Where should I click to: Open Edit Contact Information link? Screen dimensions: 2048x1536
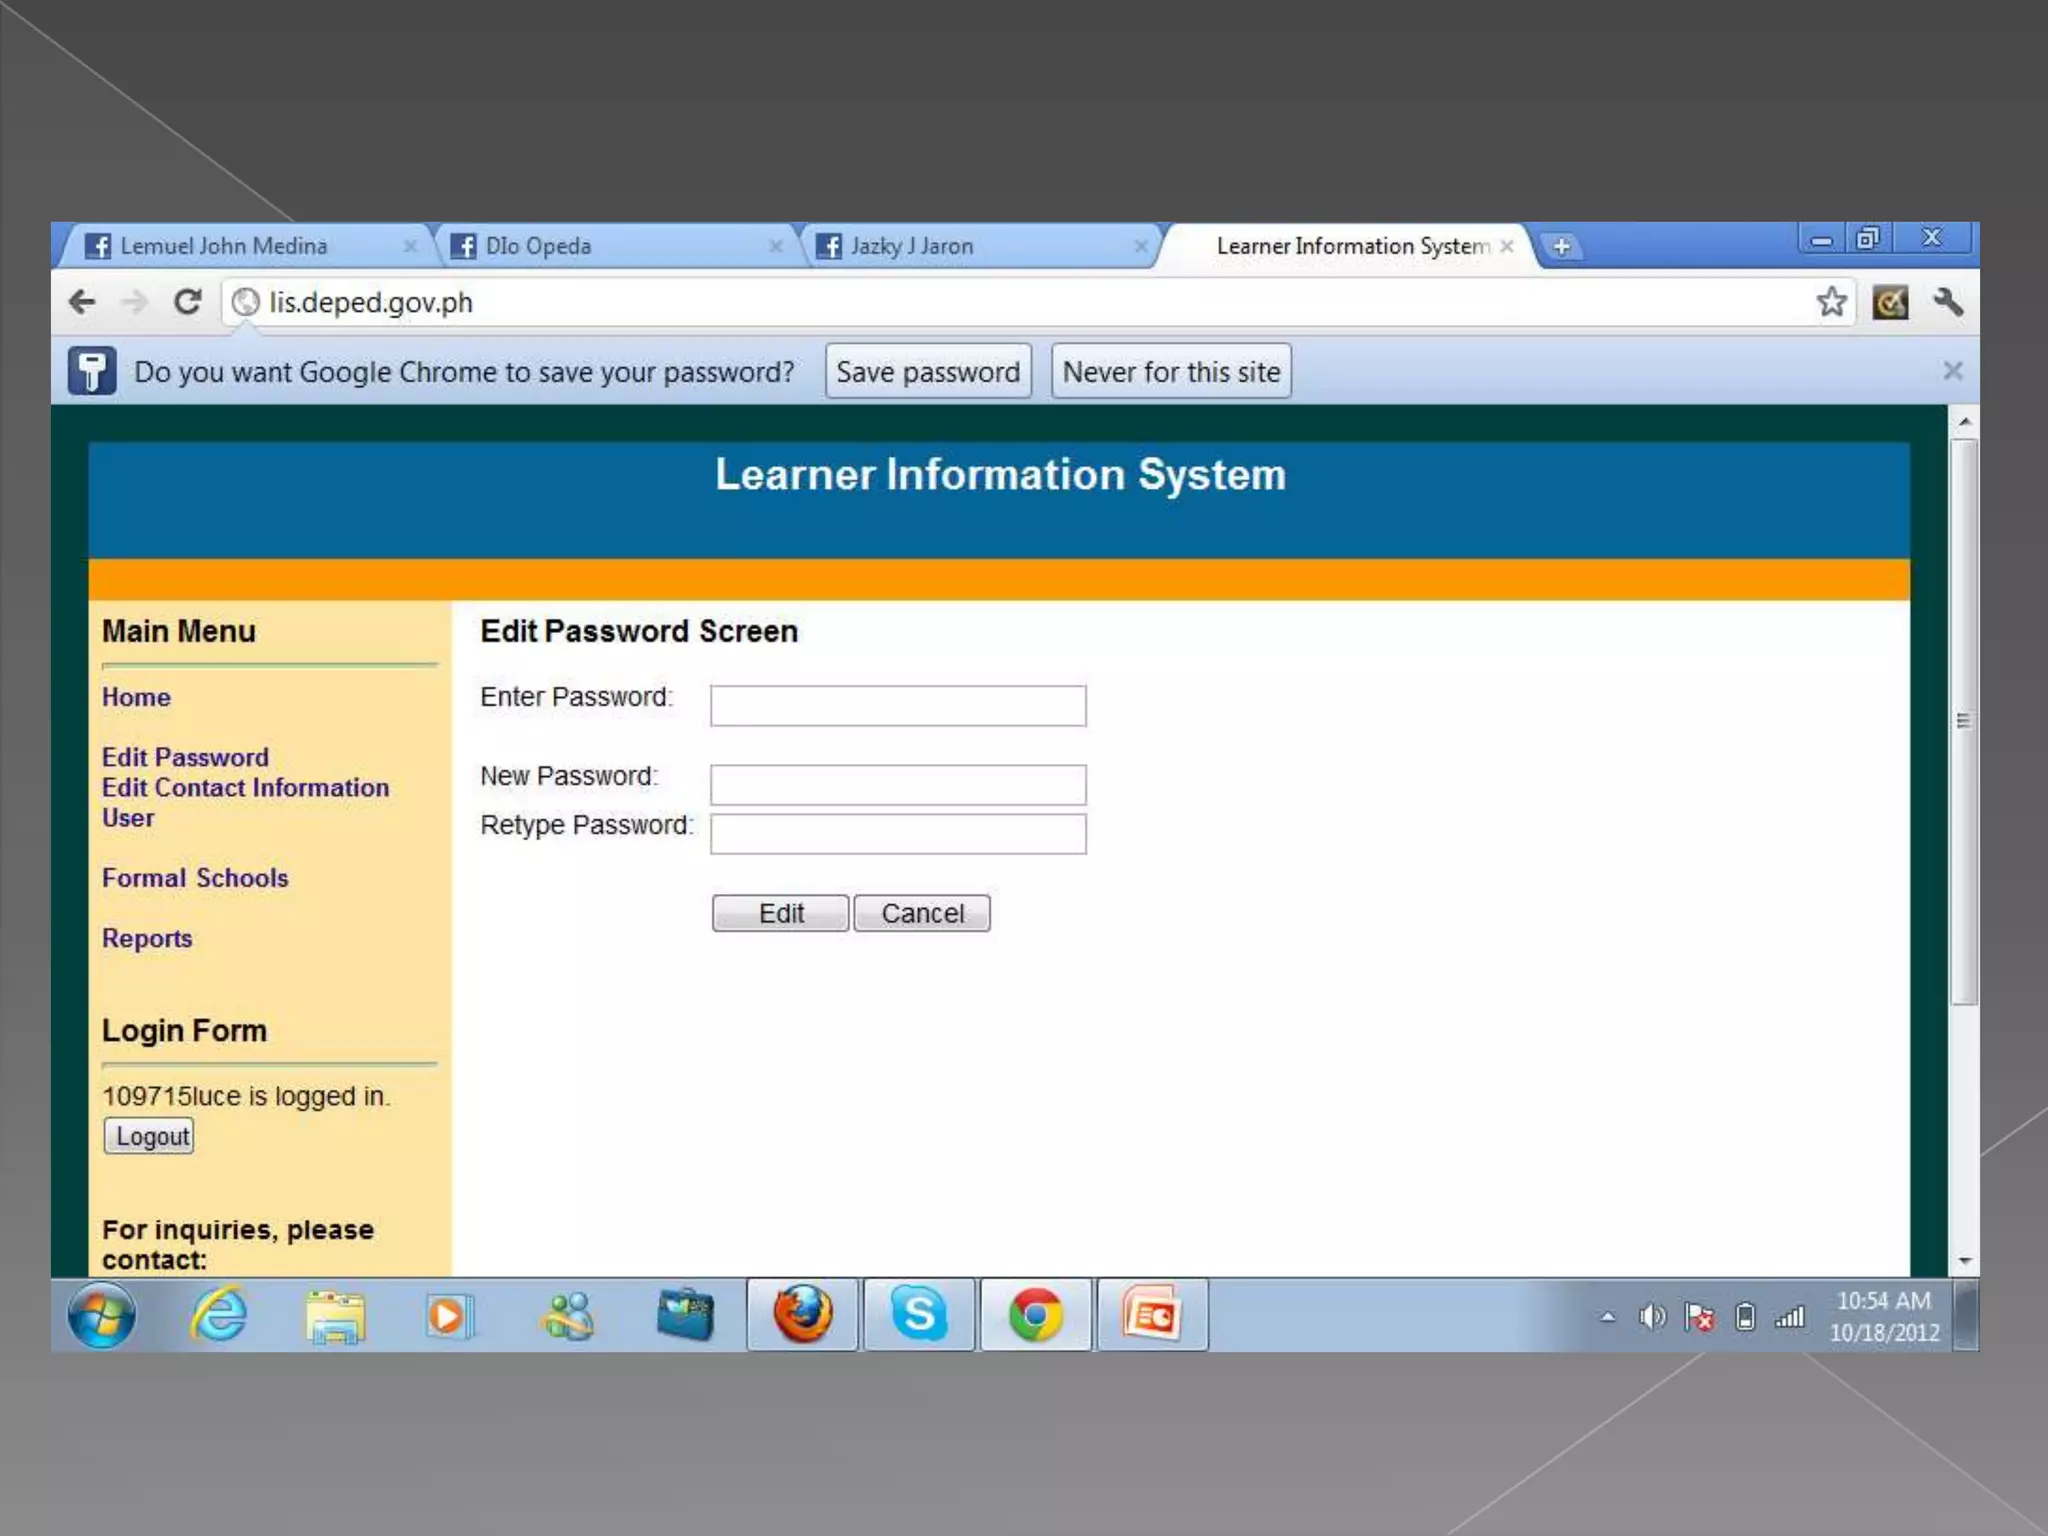(245, 787)
